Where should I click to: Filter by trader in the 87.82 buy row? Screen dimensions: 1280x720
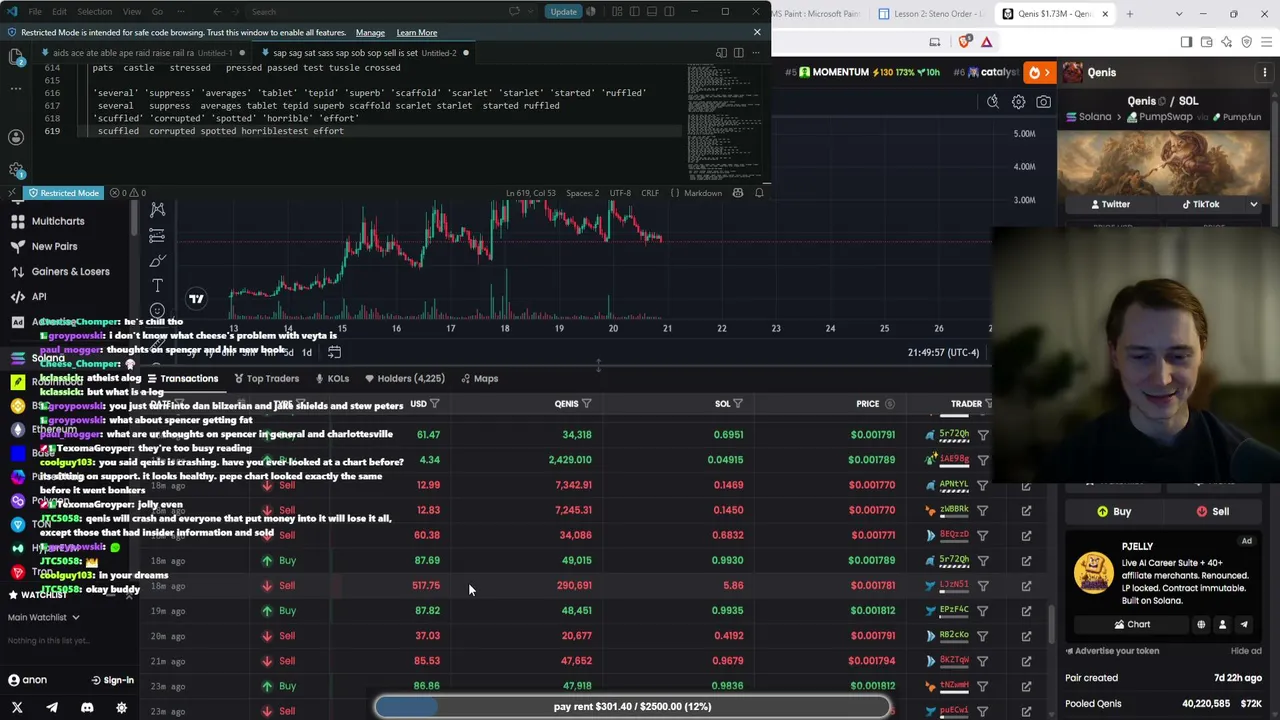pos(983,610)
